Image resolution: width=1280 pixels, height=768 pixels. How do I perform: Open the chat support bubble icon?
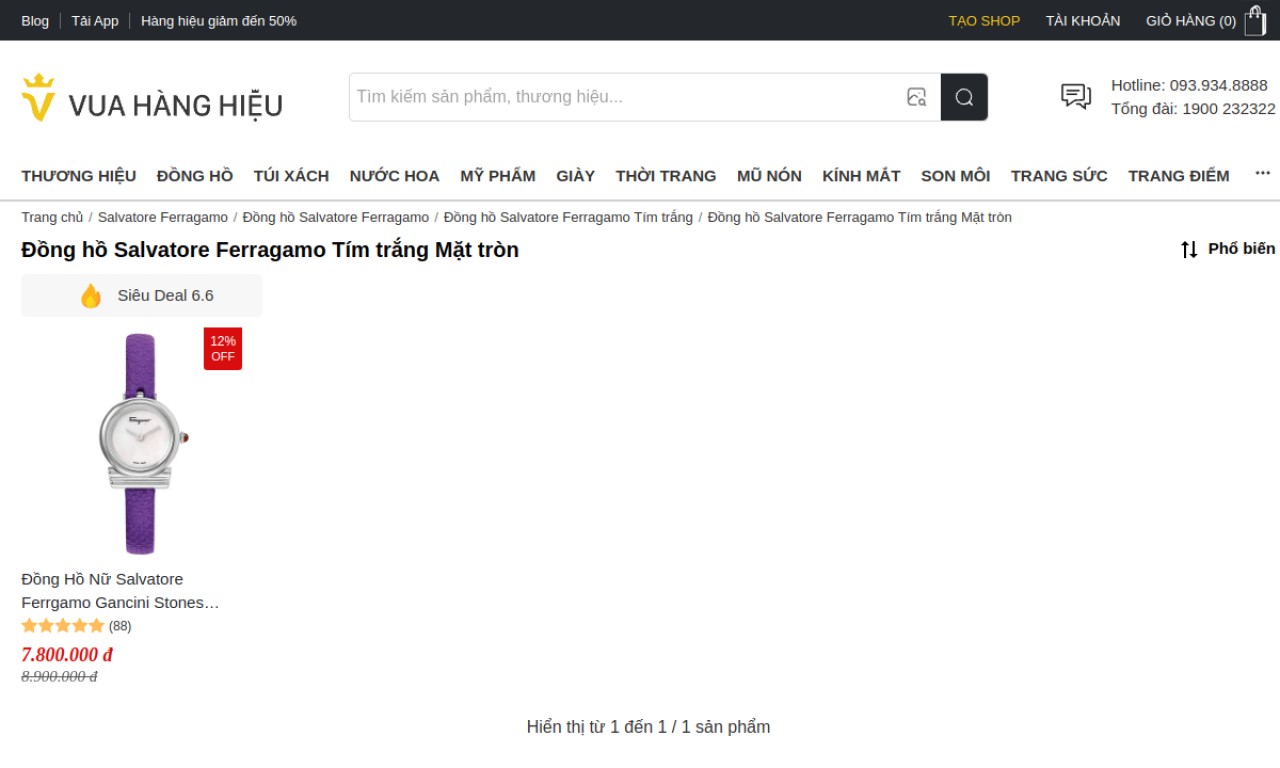[1076, 96]
